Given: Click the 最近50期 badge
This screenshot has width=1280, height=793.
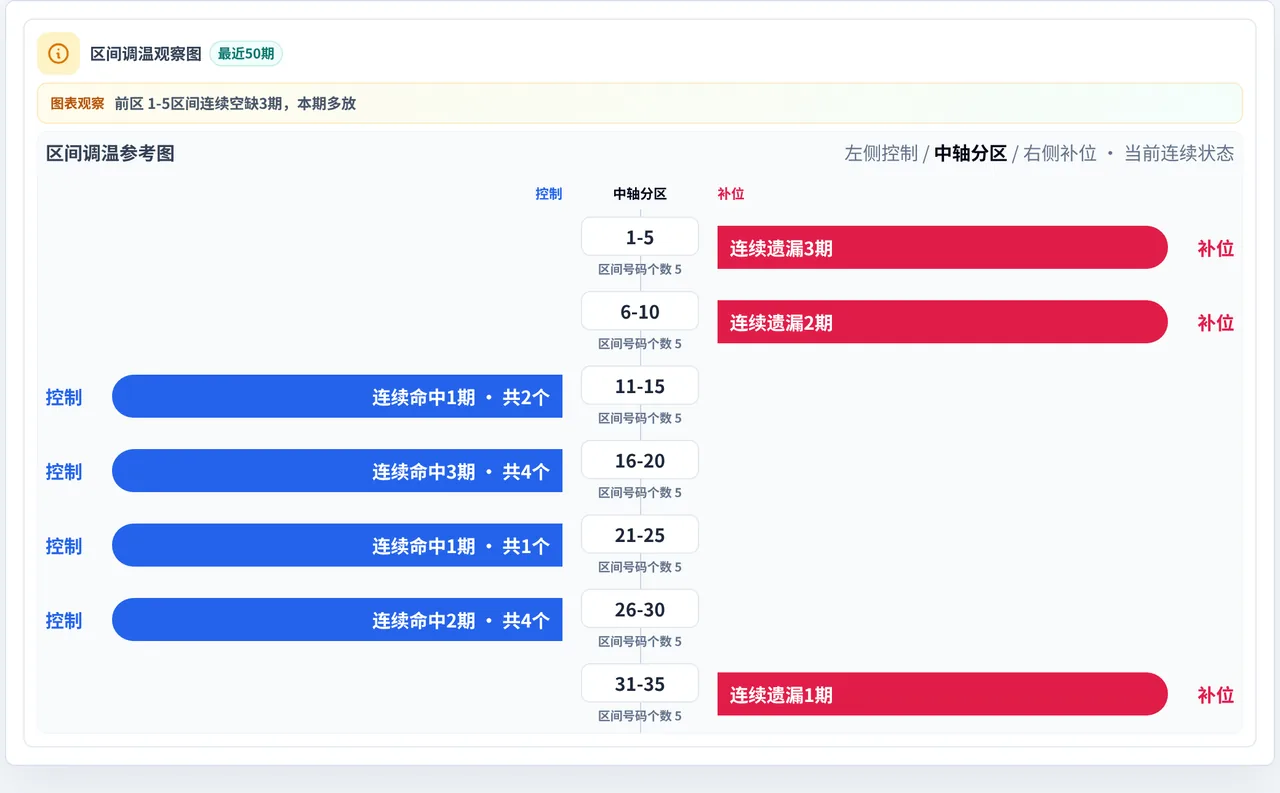Looking at the screenshot, I should pyautogui.click(x=246, y=53).
